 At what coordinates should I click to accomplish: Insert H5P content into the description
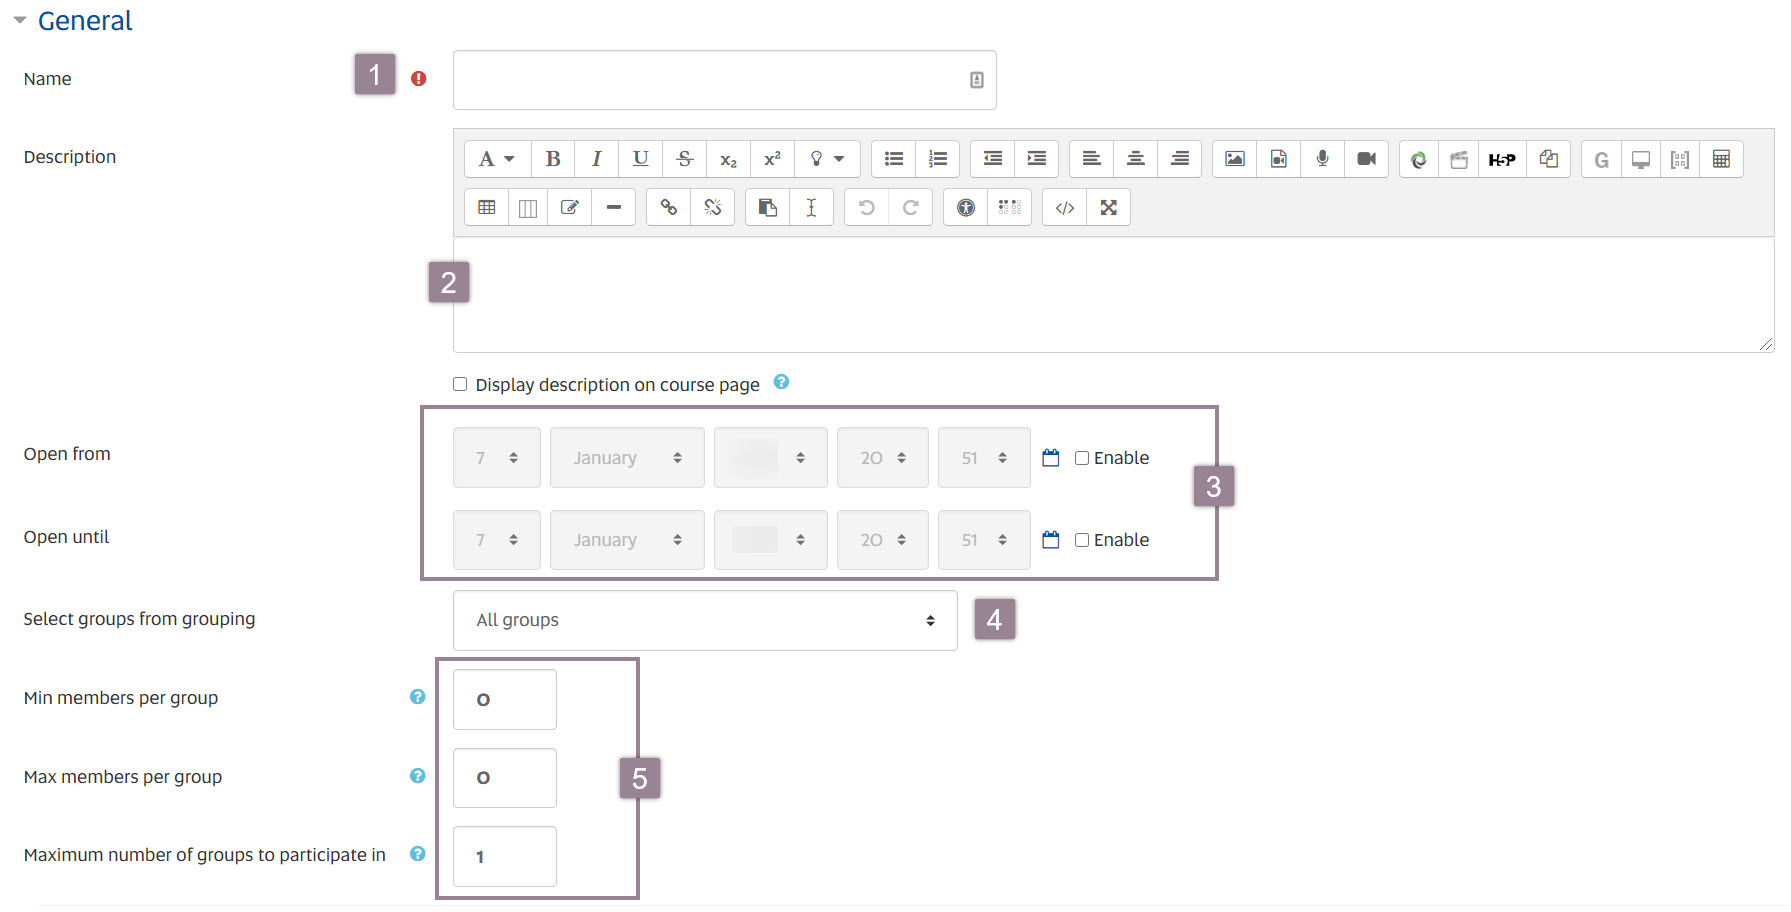tap(1502, 158)
